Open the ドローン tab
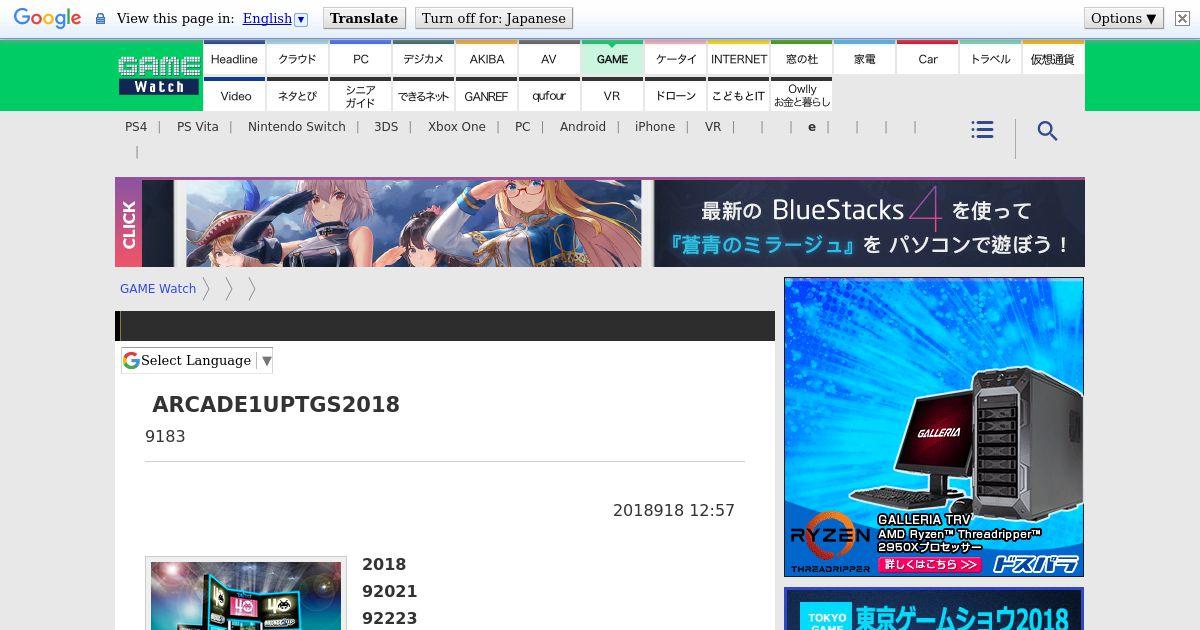The image size is (1200, 630). pyautogui.click(x=675, y=95)
